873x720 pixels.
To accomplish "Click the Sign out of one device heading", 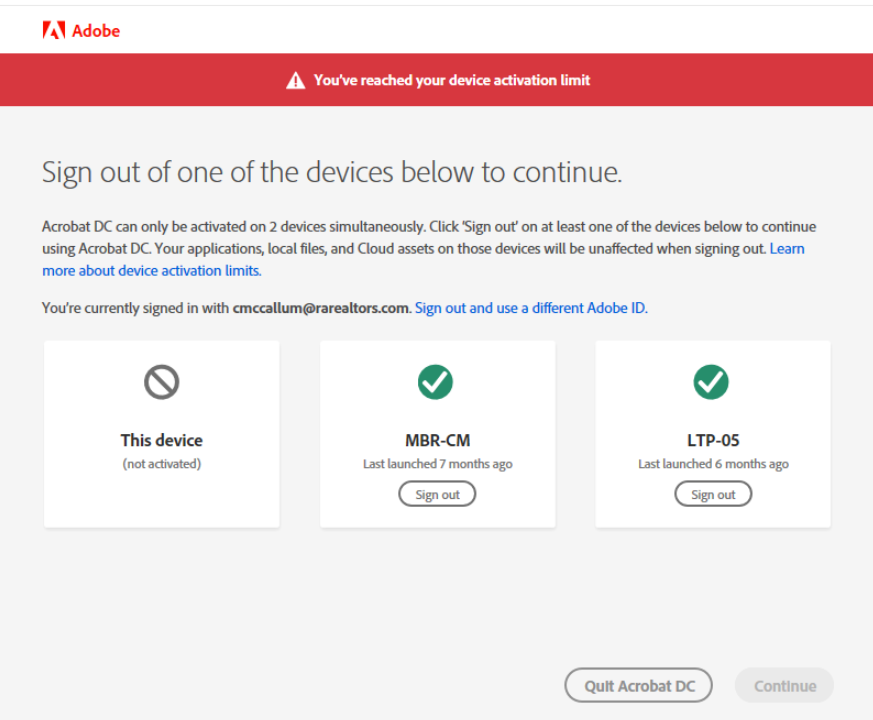I will click(x=332, y=172).
